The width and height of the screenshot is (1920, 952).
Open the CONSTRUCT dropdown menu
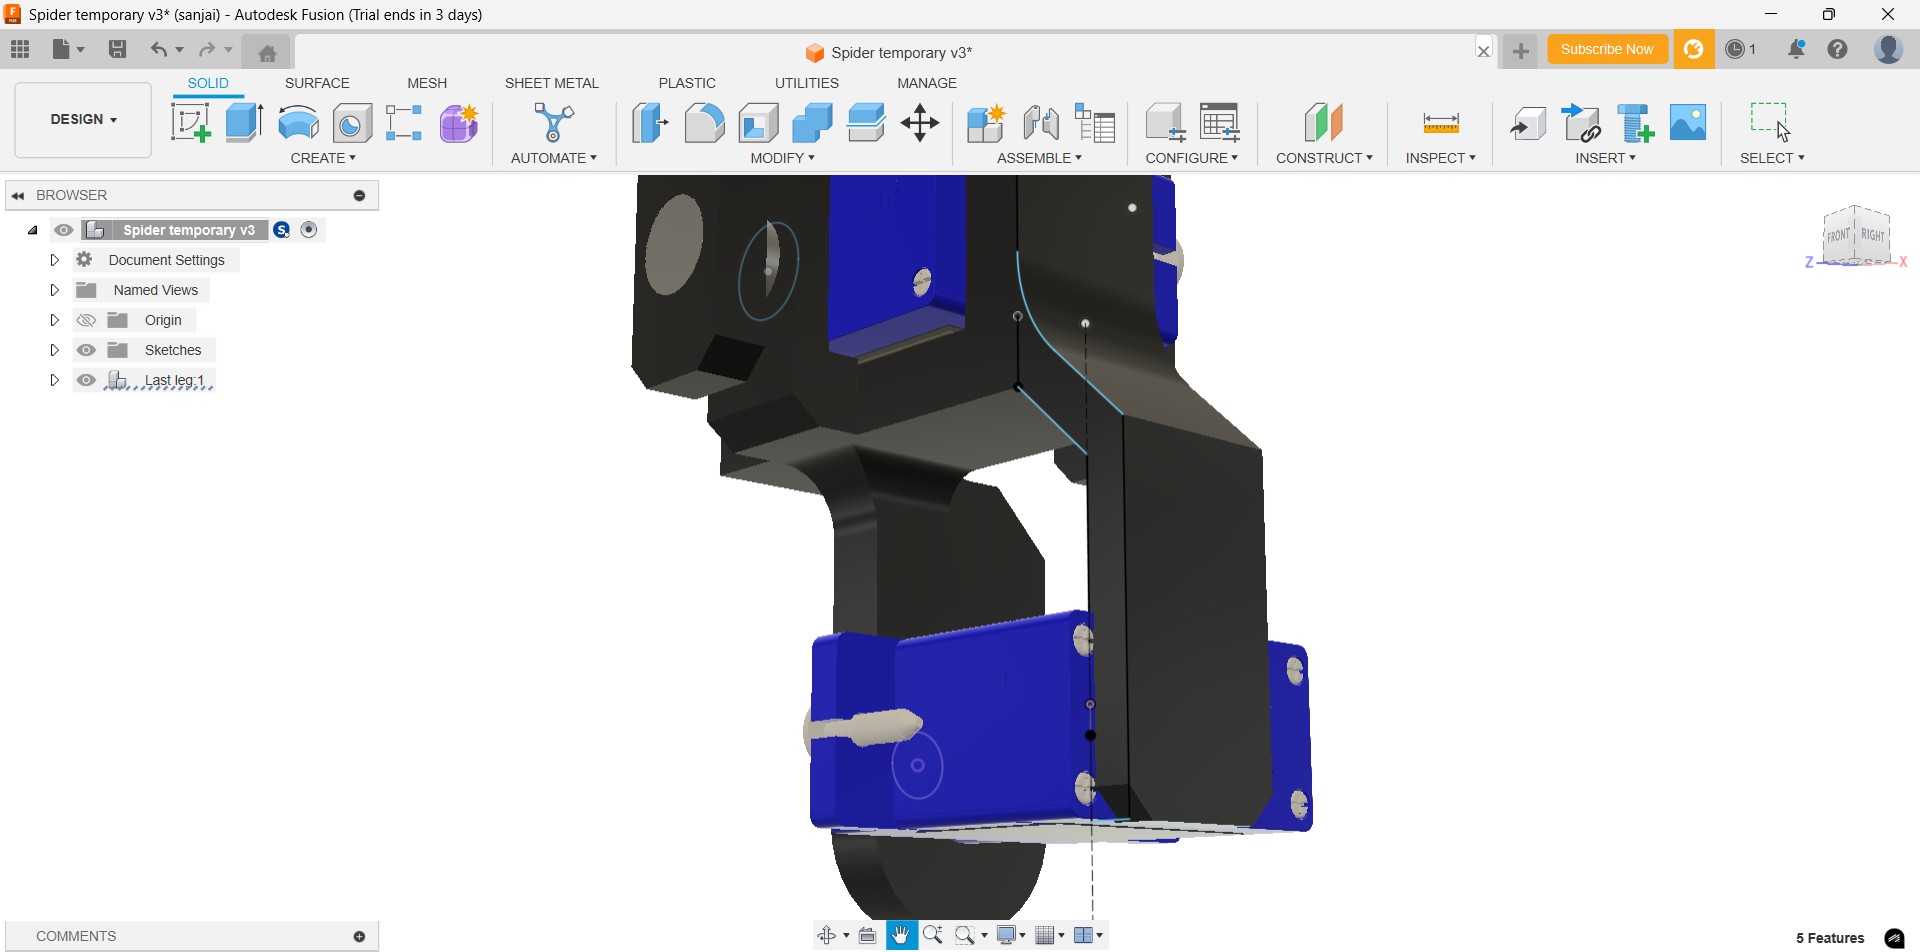(1324, 158)
